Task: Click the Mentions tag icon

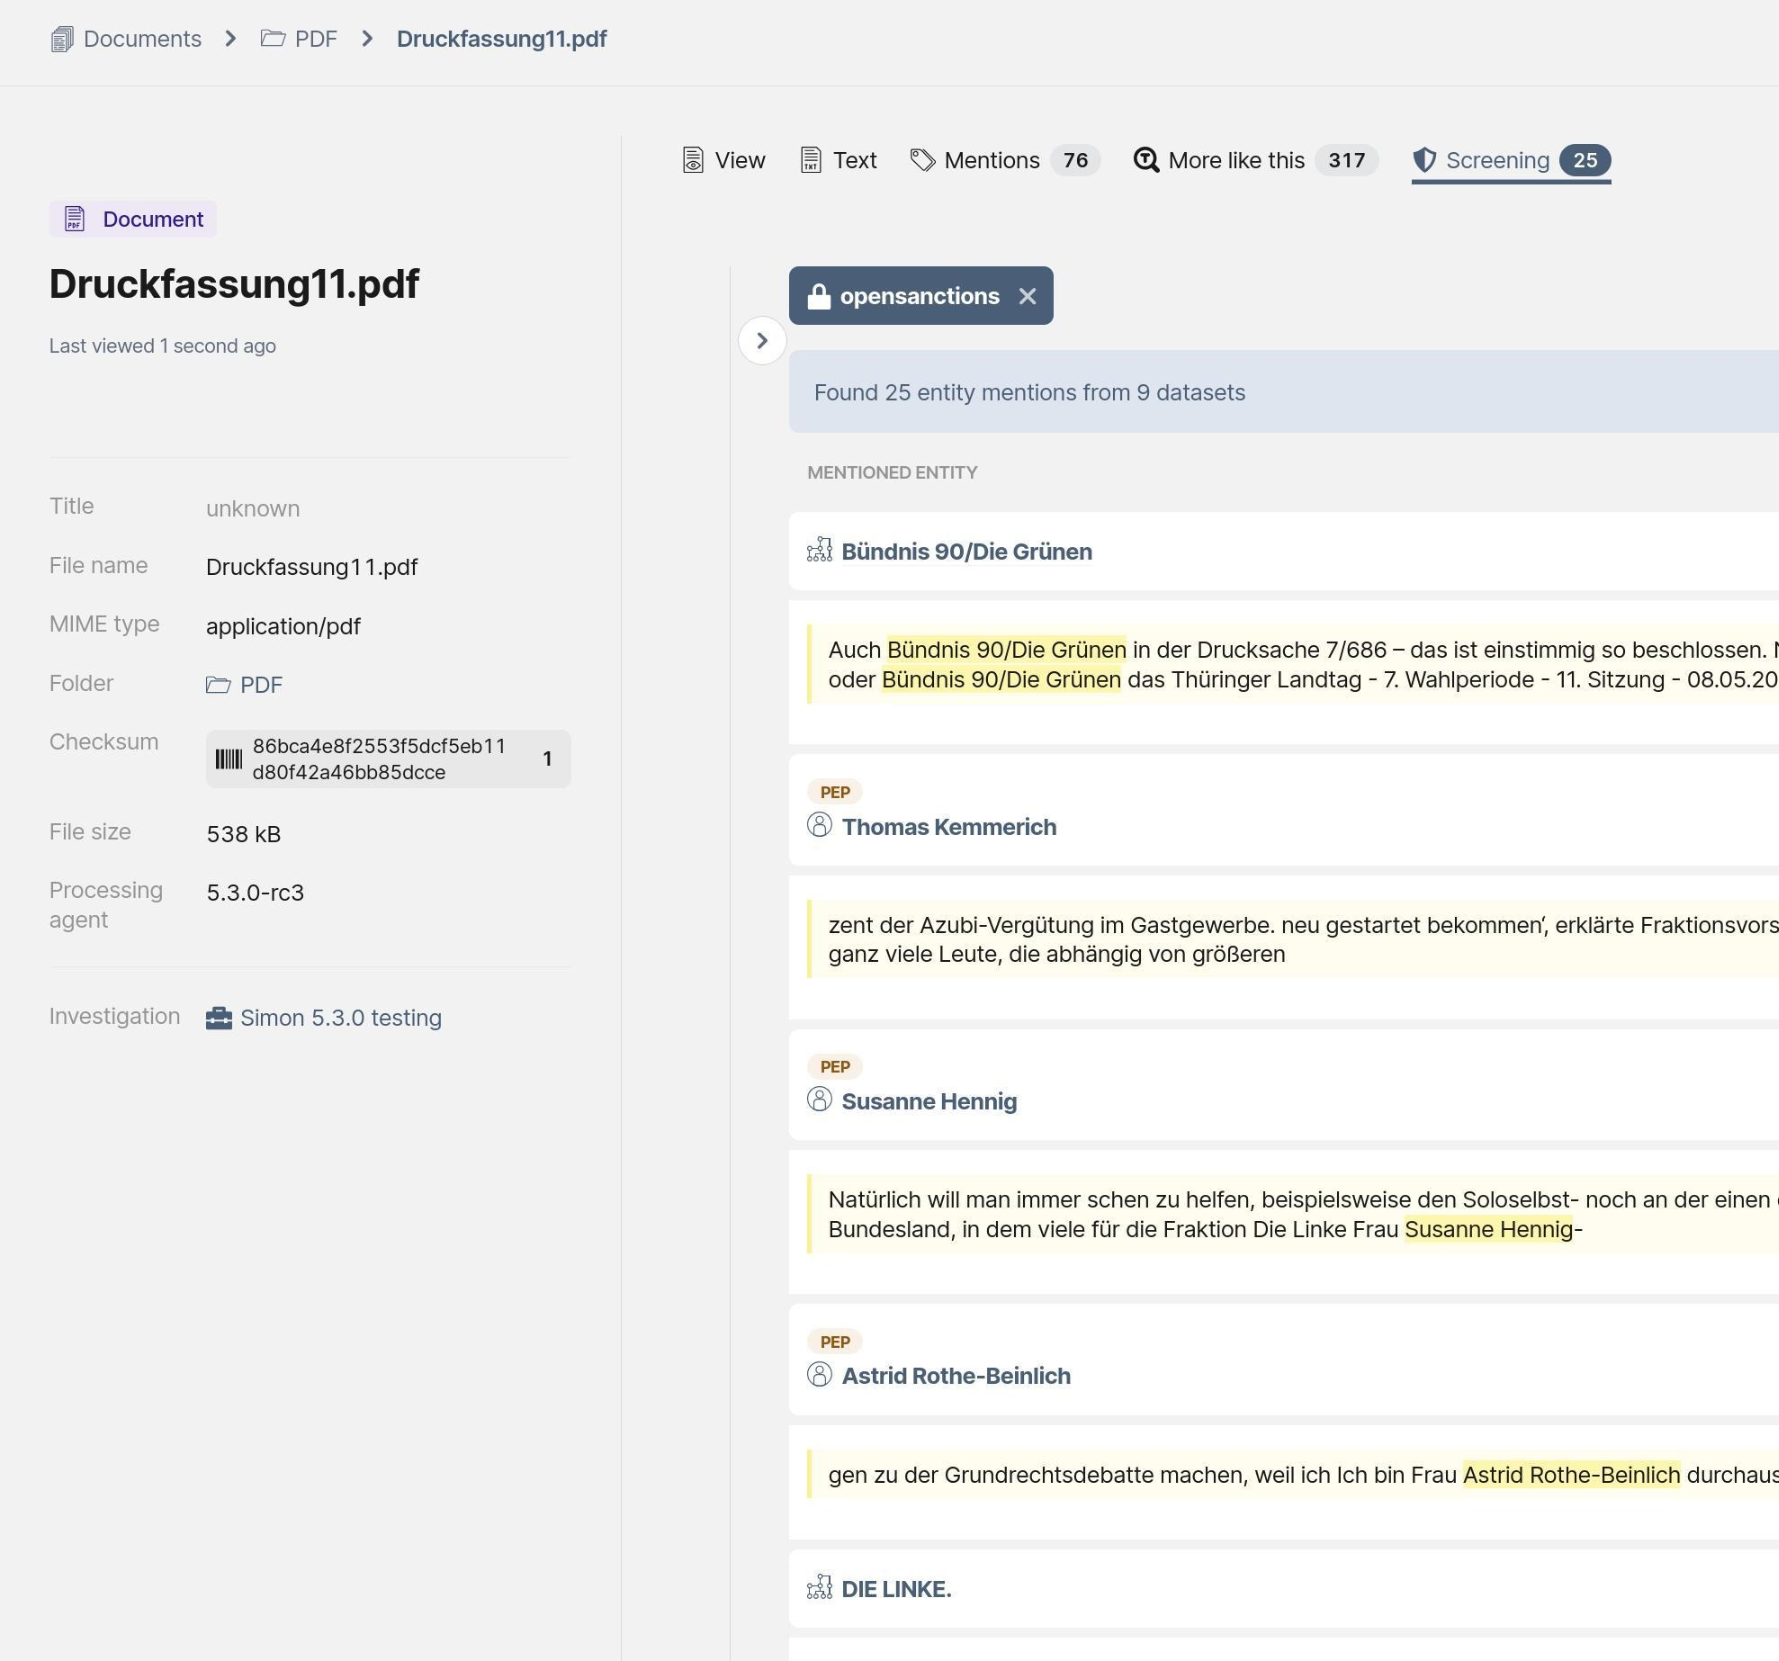Action: point(922,160)
